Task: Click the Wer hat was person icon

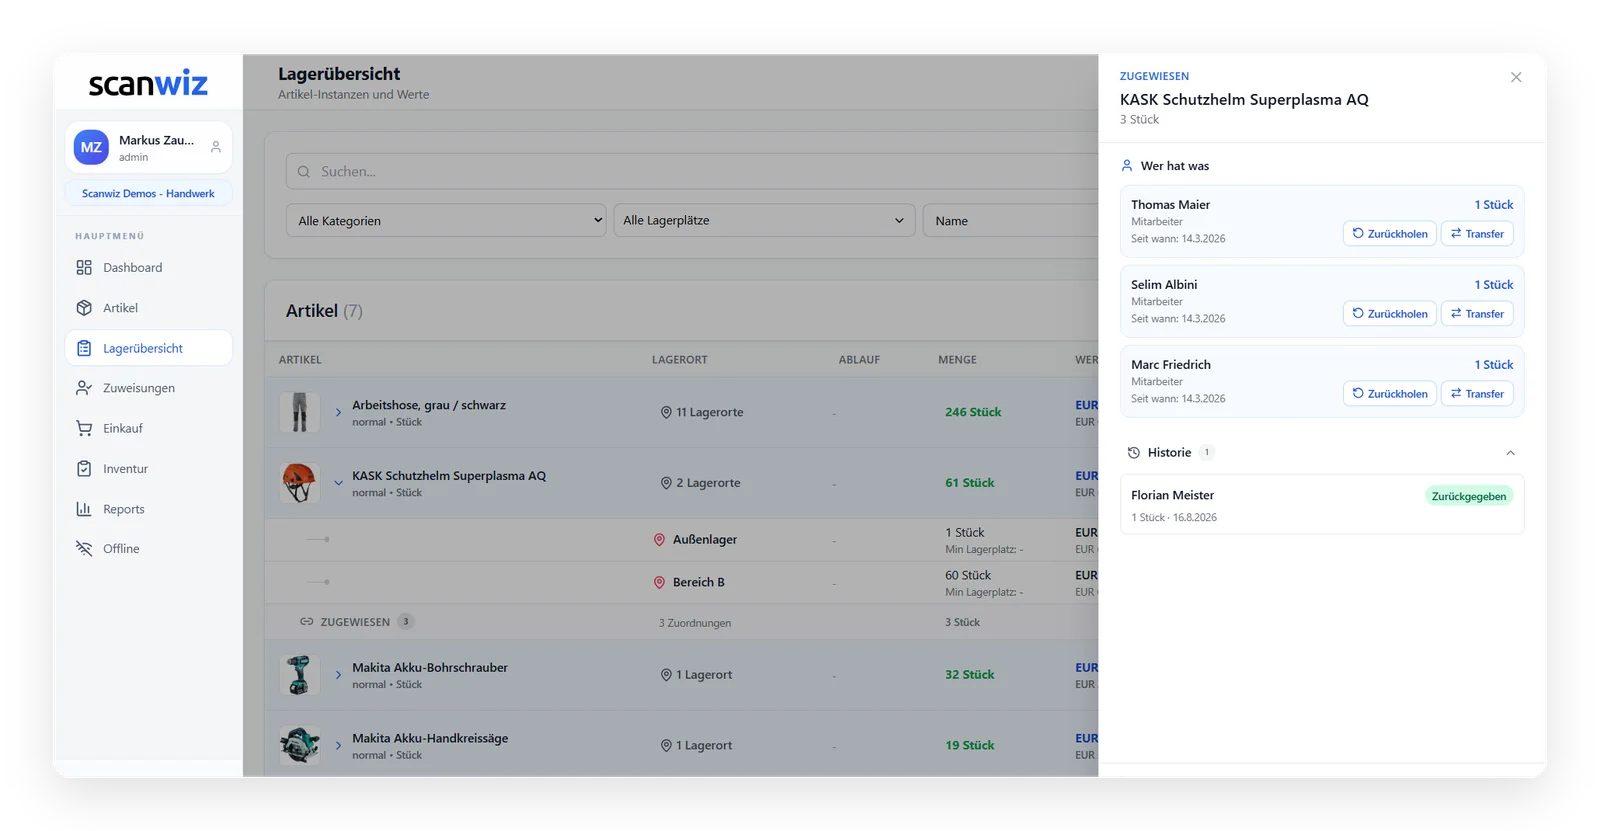Action: click(x=1127, y=166)
